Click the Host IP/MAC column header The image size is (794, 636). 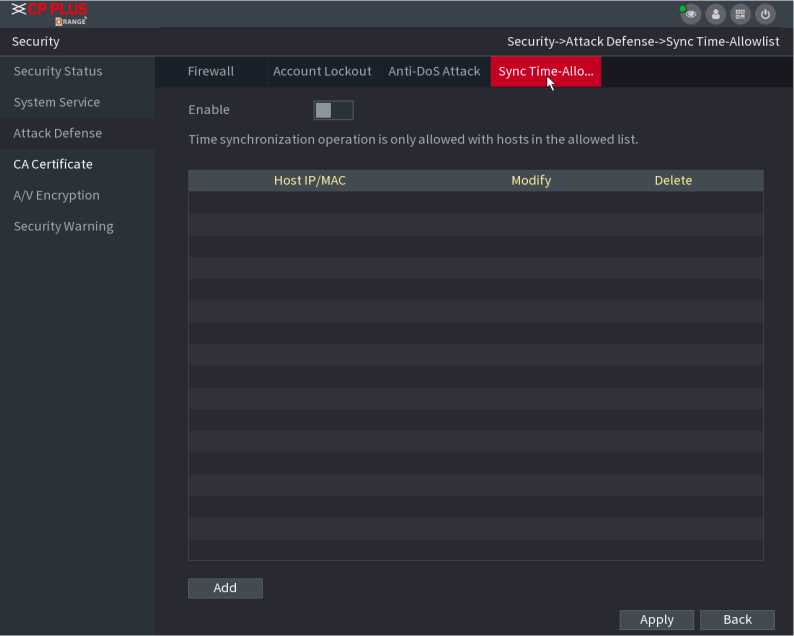coord(310,181)
